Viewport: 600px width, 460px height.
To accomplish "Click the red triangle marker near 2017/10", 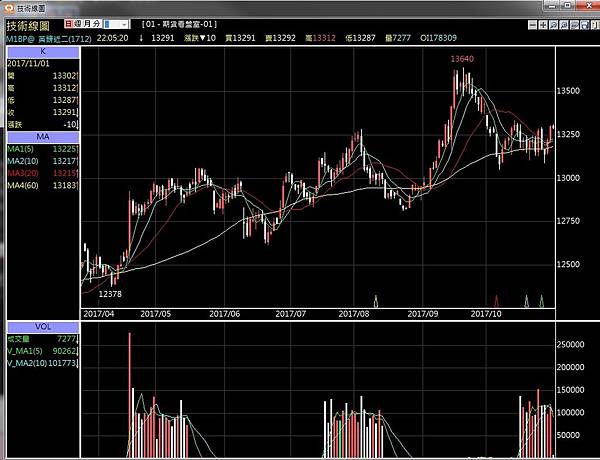I will [497, 301].
